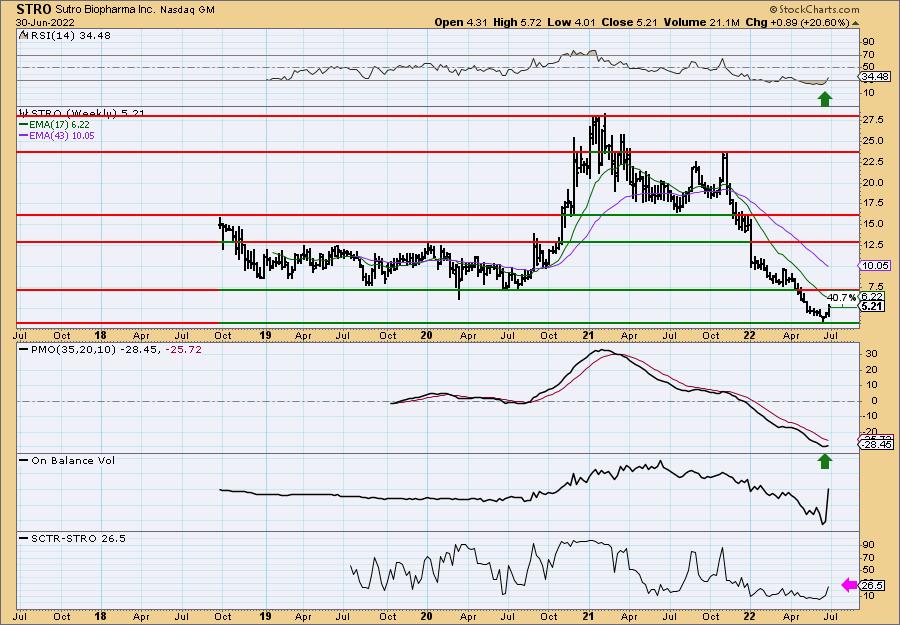
Task: Click the High 5.72 value
Action: tap(517, 22)
